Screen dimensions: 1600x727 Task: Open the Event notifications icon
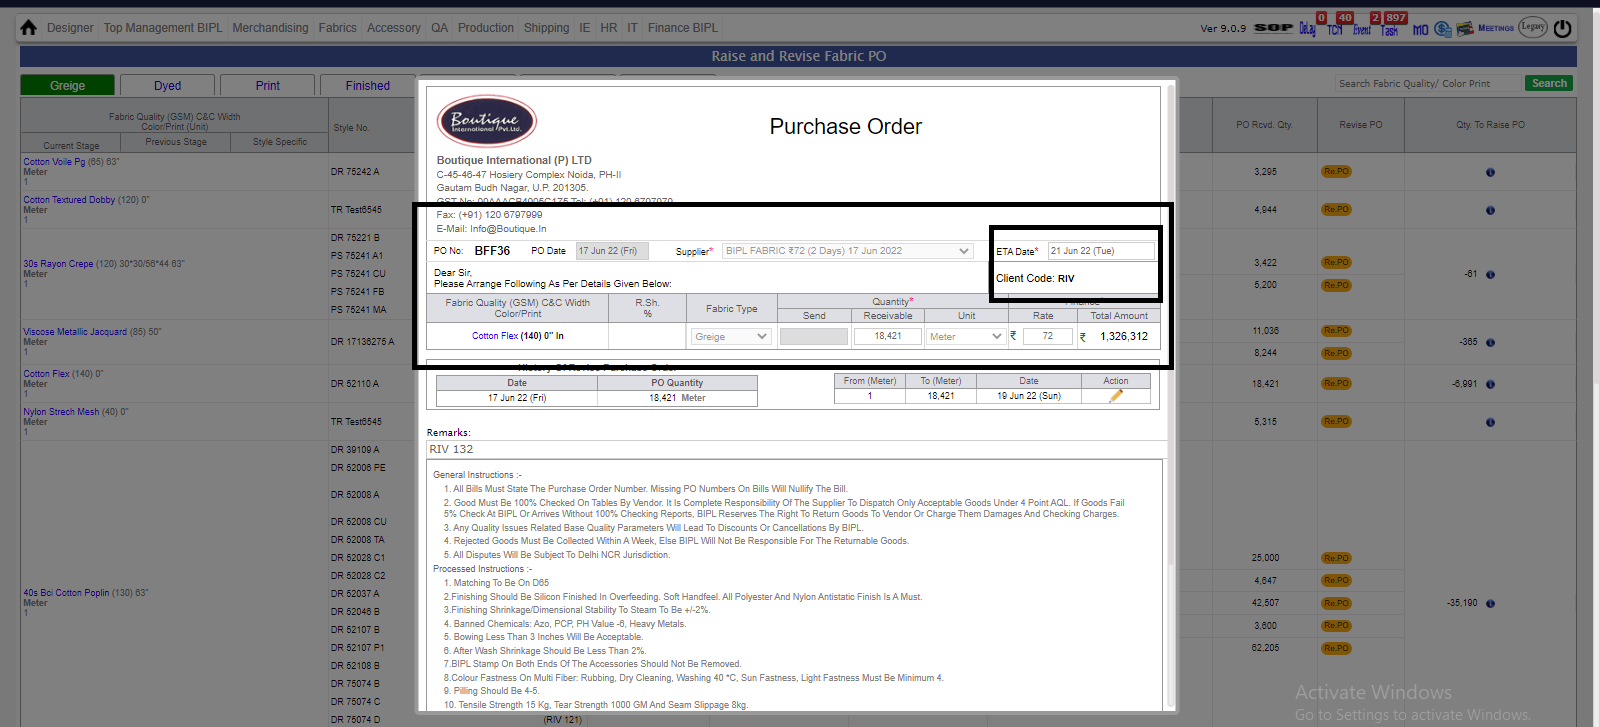pos(1362,28)
